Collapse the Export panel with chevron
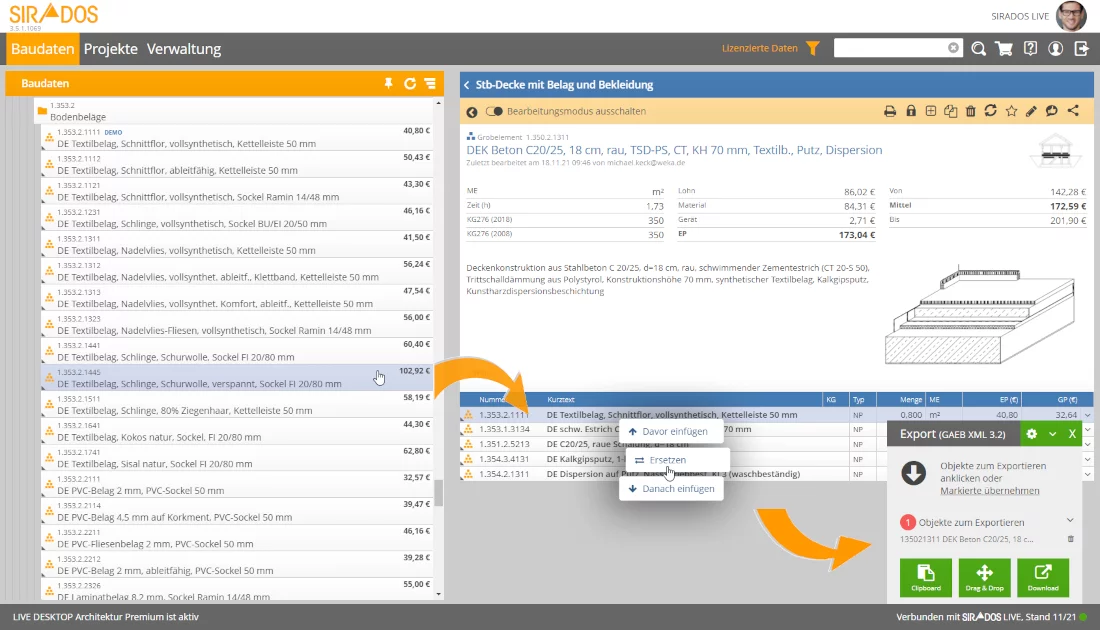The width and height of the screenshot is (1100, 630). click(x=1052, y=434)
